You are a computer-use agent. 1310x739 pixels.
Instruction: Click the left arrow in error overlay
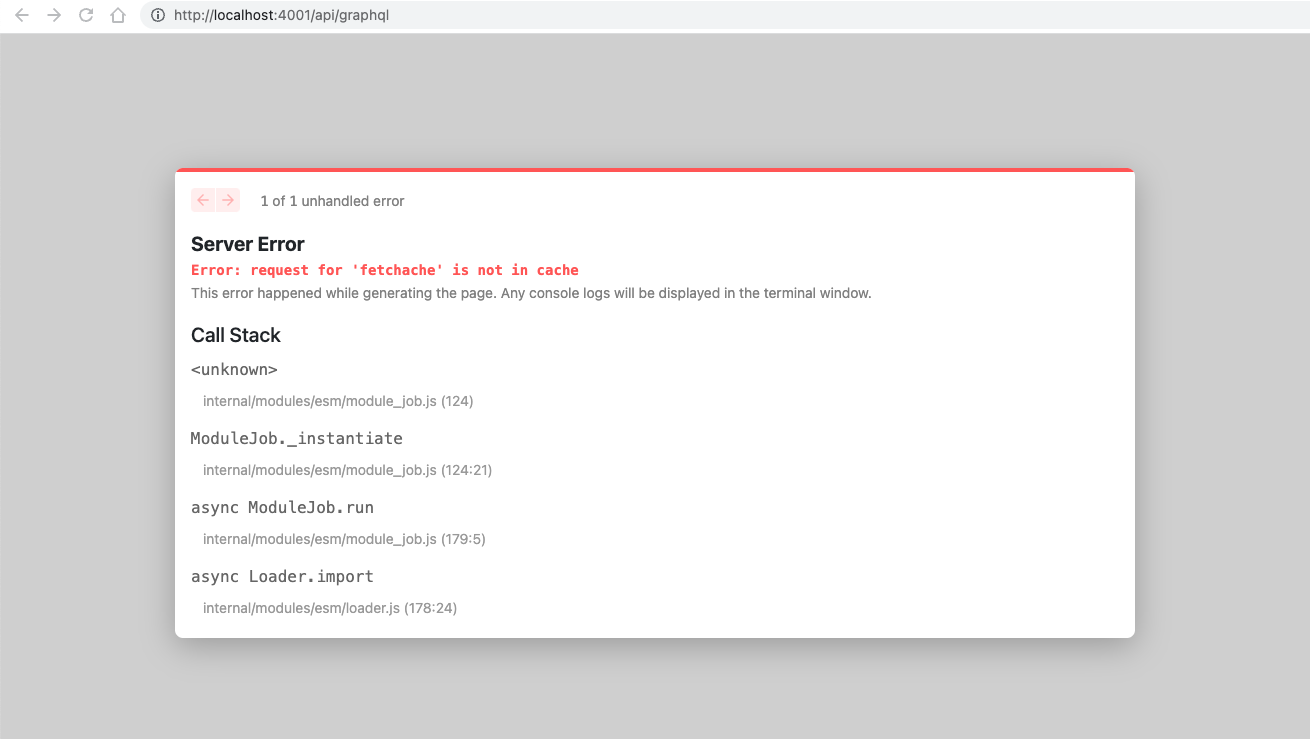[203, 200]
